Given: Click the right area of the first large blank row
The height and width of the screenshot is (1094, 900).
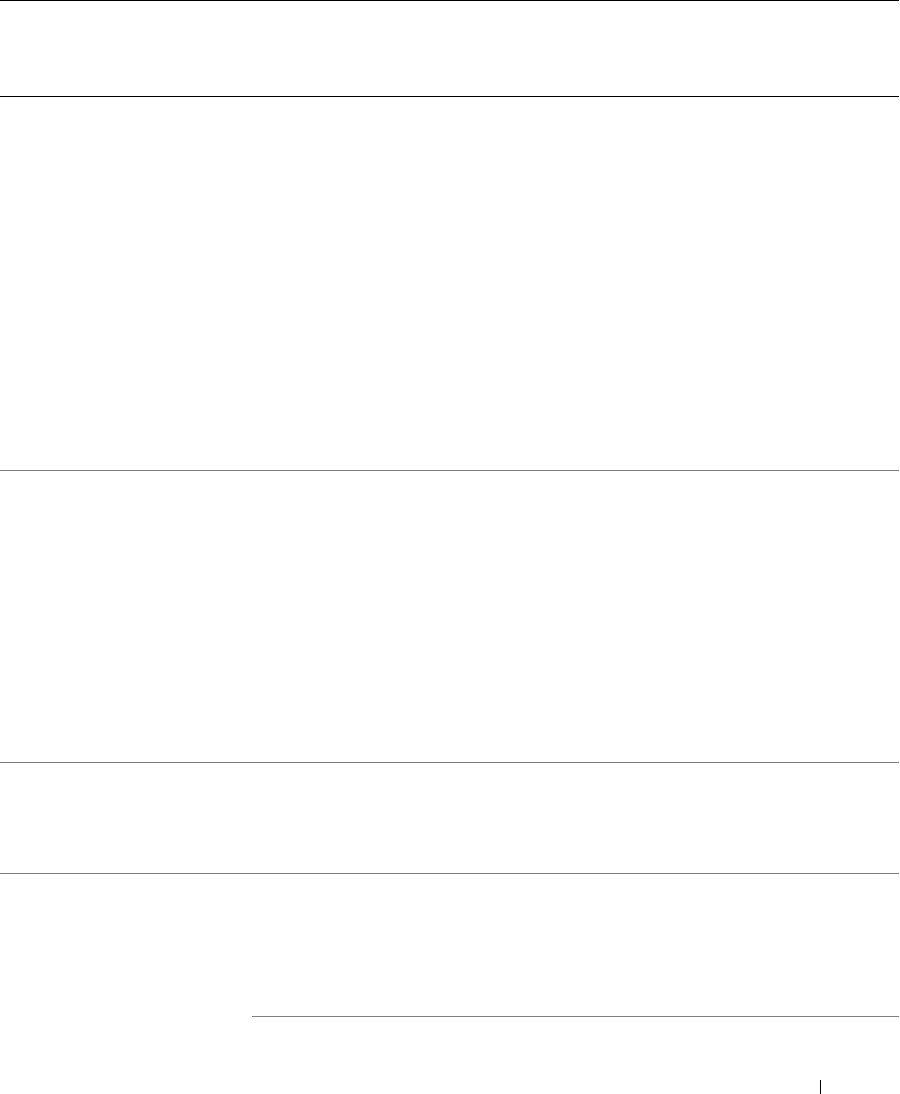Looking at the screenshot, I should [576, 283].
